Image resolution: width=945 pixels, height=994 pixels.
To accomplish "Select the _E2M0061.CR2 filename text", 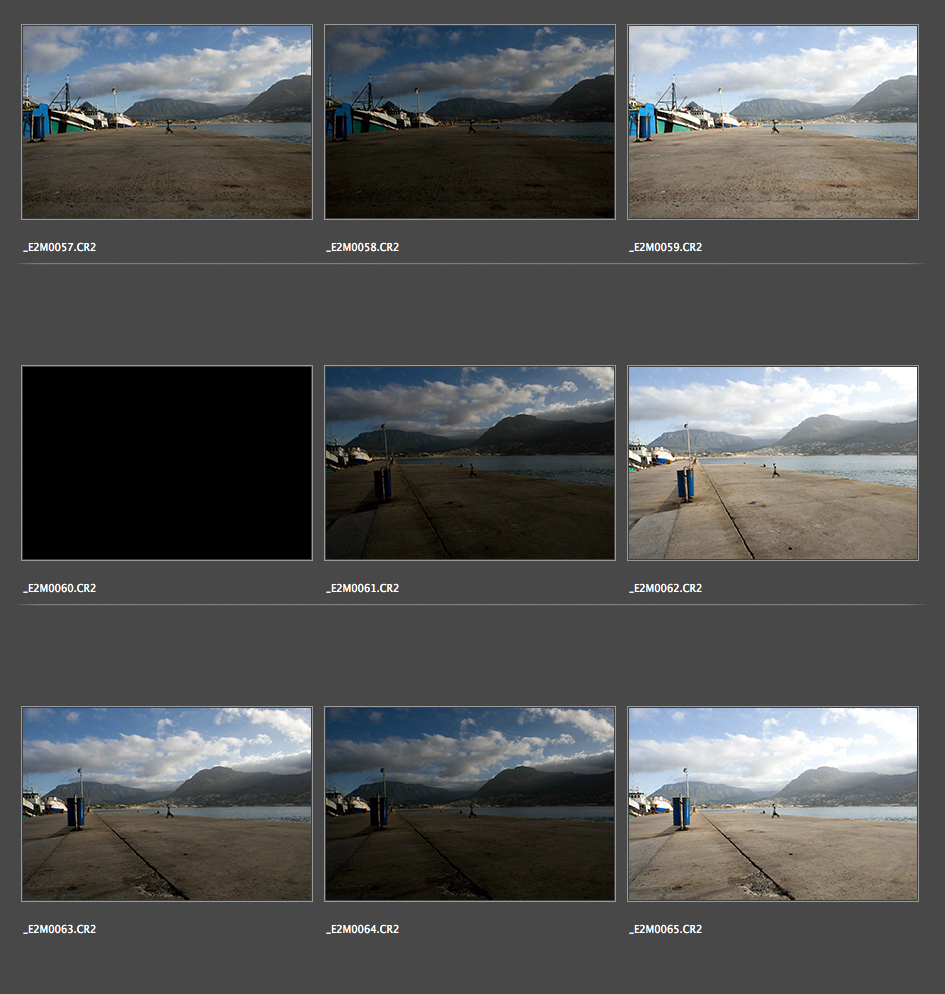I will pyautogui.click(x=363, y=588).
